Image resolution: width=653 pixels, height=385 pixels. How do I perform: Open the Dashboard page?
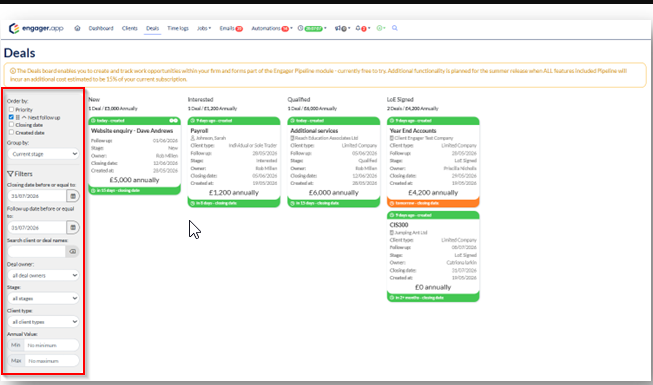(x=101, y=28)
